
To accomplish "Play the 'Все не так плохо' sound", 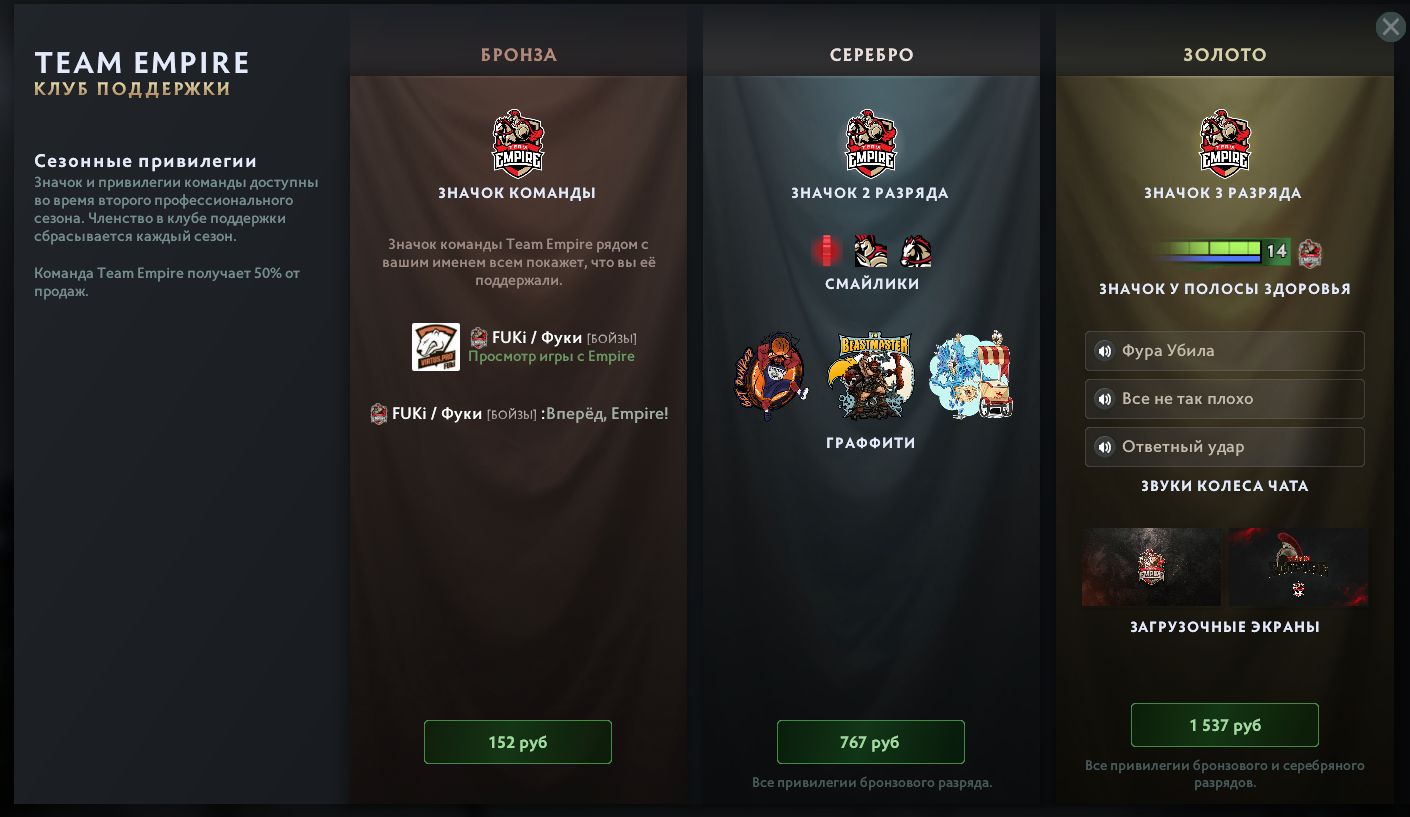I will point(1224,399).
